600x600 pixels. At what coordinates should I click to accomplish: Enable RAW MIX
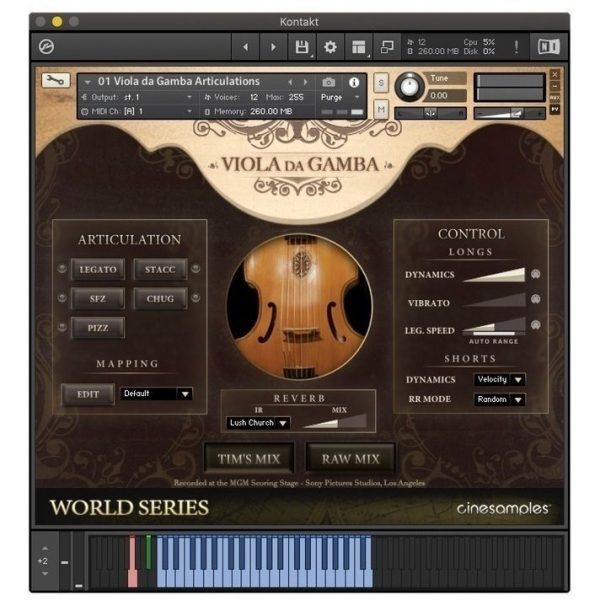click(x=351, y=458)
